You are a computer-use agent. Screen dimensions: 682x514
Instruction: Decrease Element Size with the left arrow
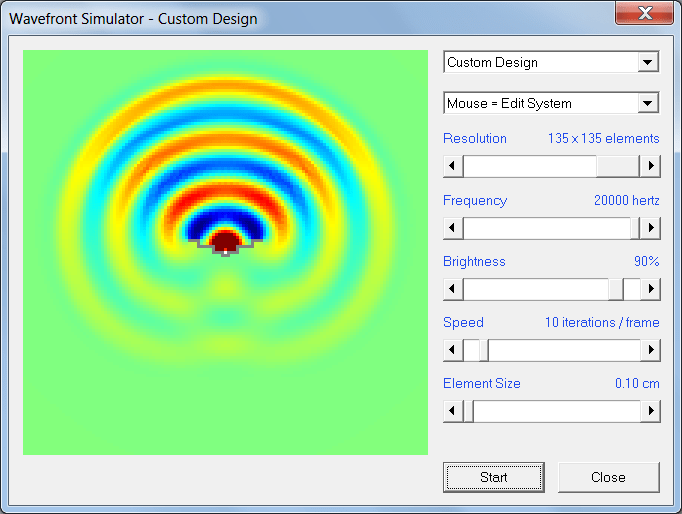pos(453,411)
